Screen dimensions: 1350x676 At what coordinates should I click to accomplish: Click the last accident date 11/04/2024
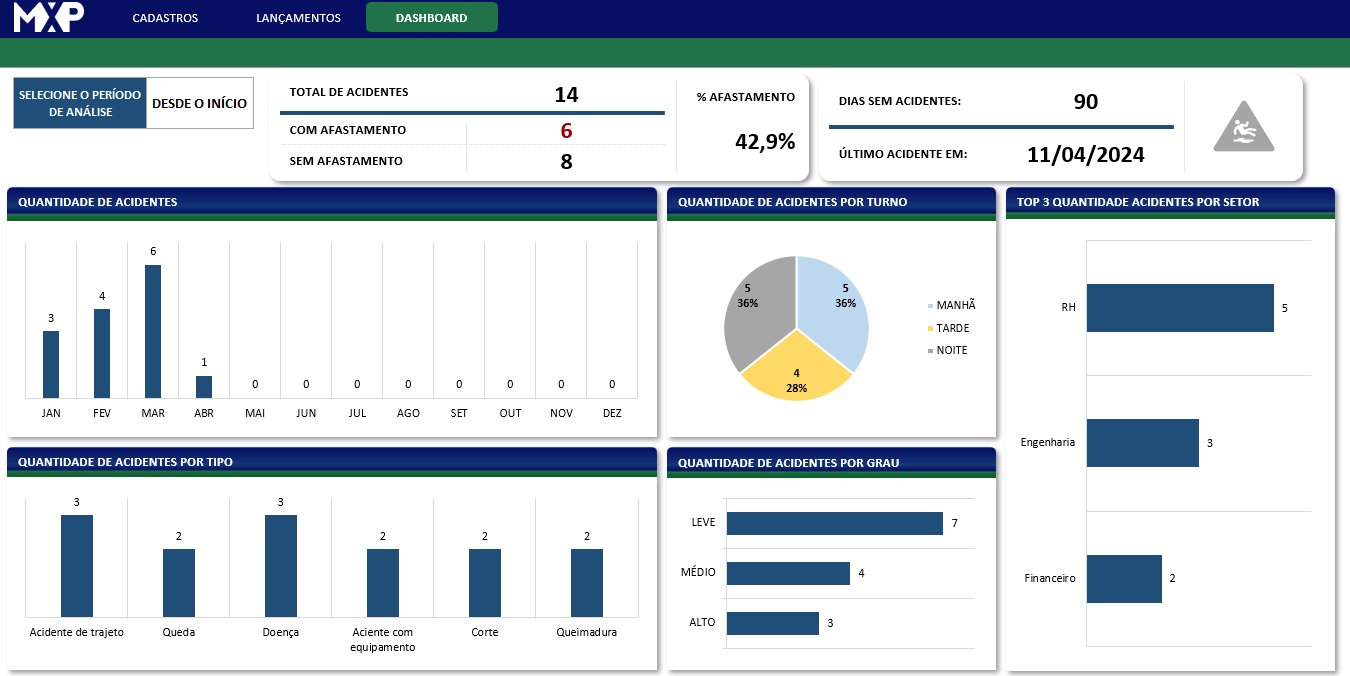click(1085, 155)
